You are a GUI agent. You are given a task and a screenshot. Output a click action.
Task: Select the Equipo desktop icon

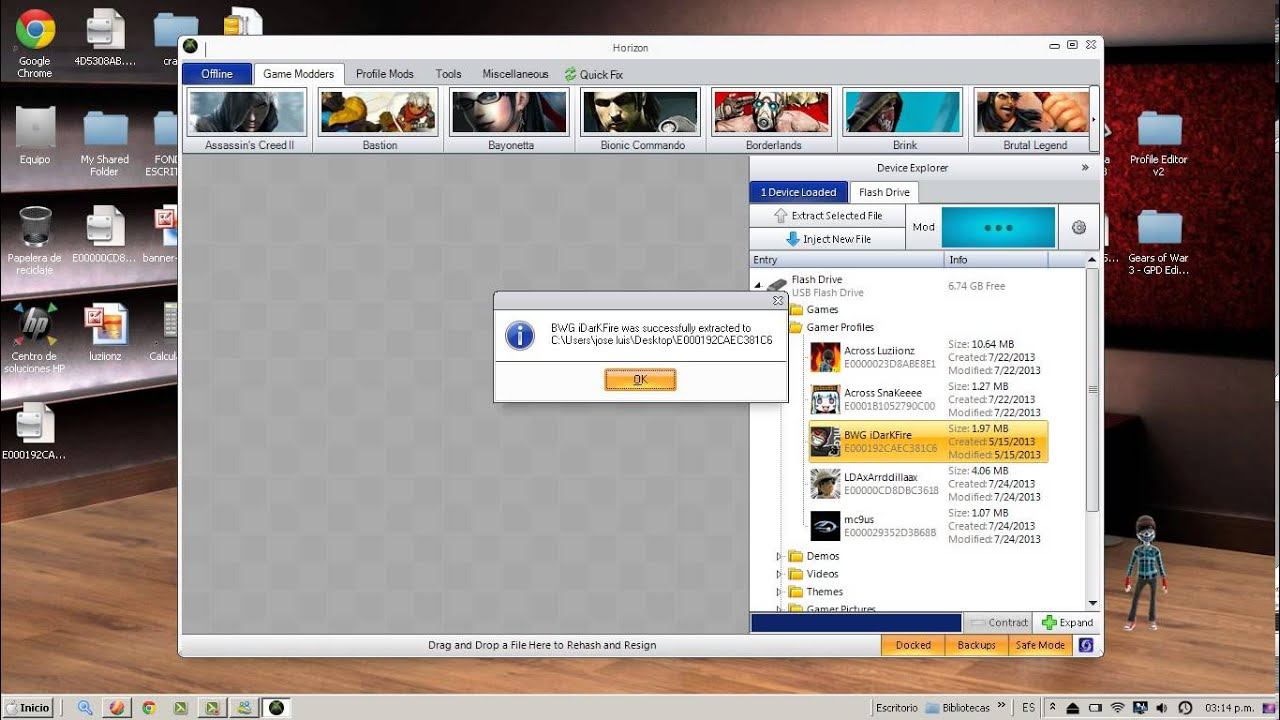(x=35, y=135)
